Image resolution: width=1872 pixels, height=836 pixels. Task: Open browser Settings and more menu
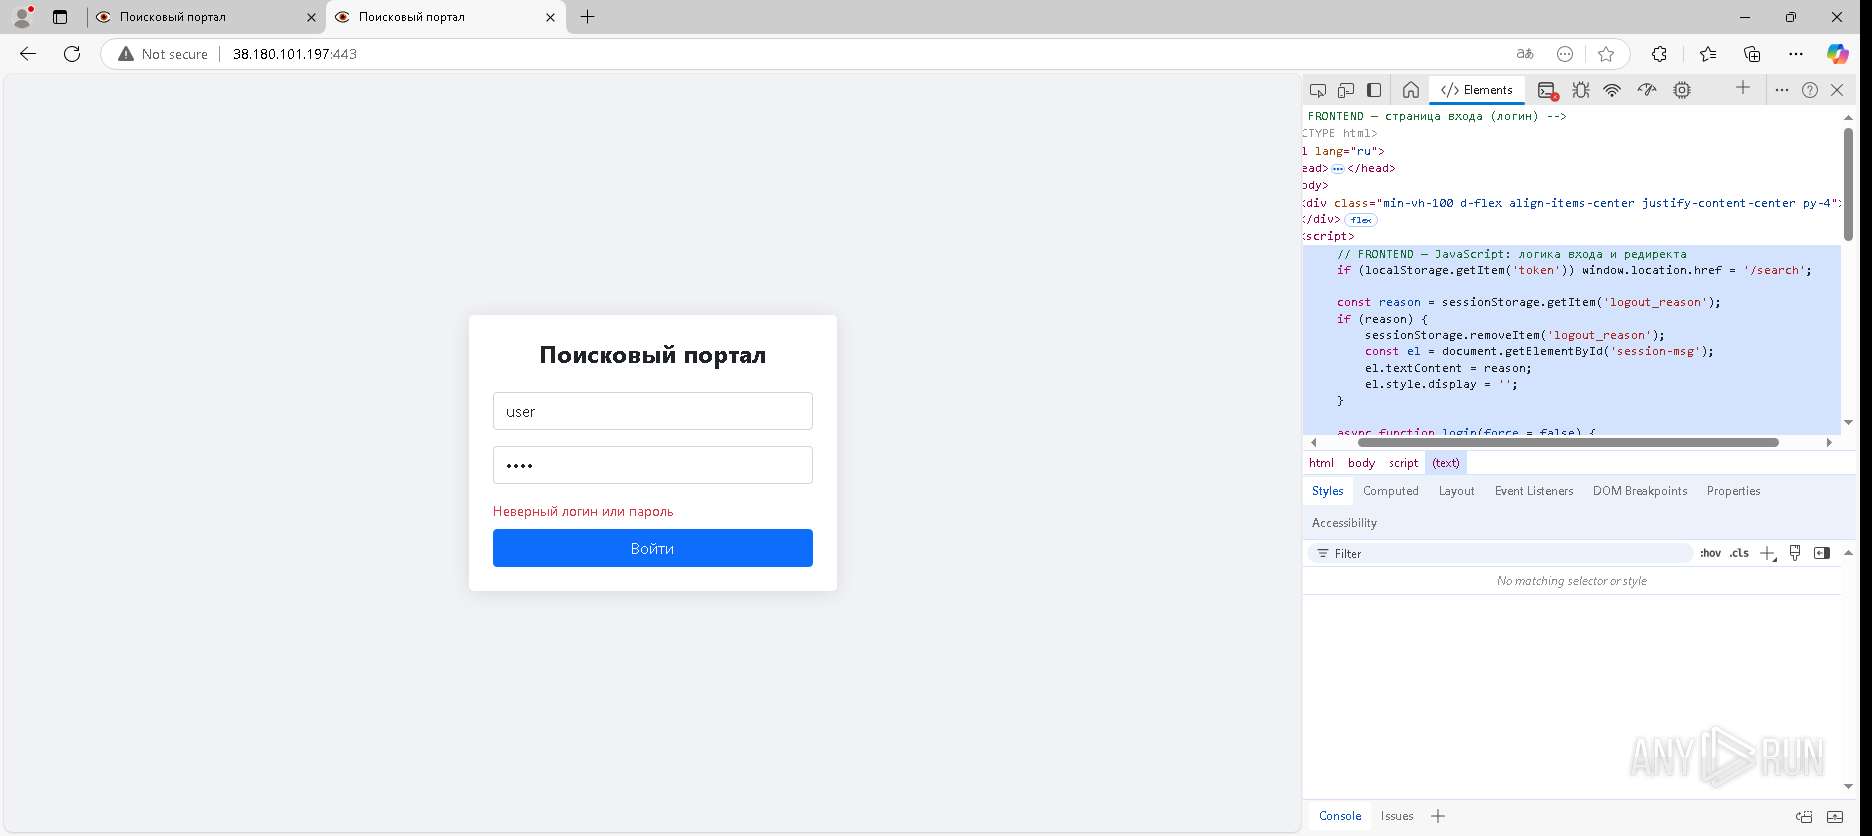click(x=1796, y=54)
